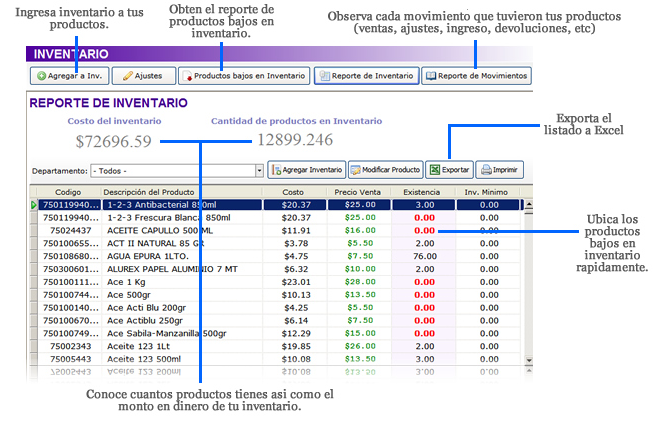Image resolution: width=659 pixels, height=422 pixels.
Task: Expand the Departamento dropdown arrow
Action: pyautogui.click(x=259, y=170)
